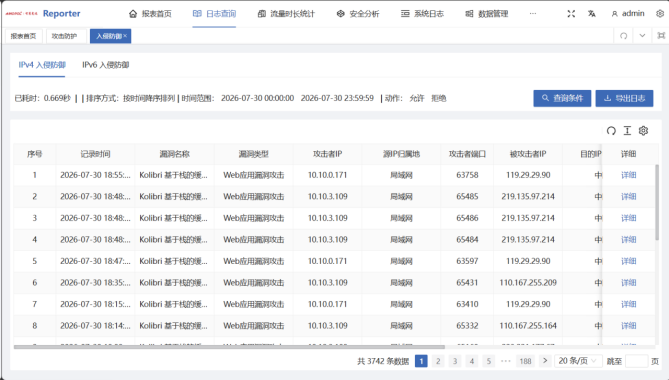Image resolution: width=669 pixels, height=380 pixels.
Task: Open table column settings gear
Action: coord(643,131)
